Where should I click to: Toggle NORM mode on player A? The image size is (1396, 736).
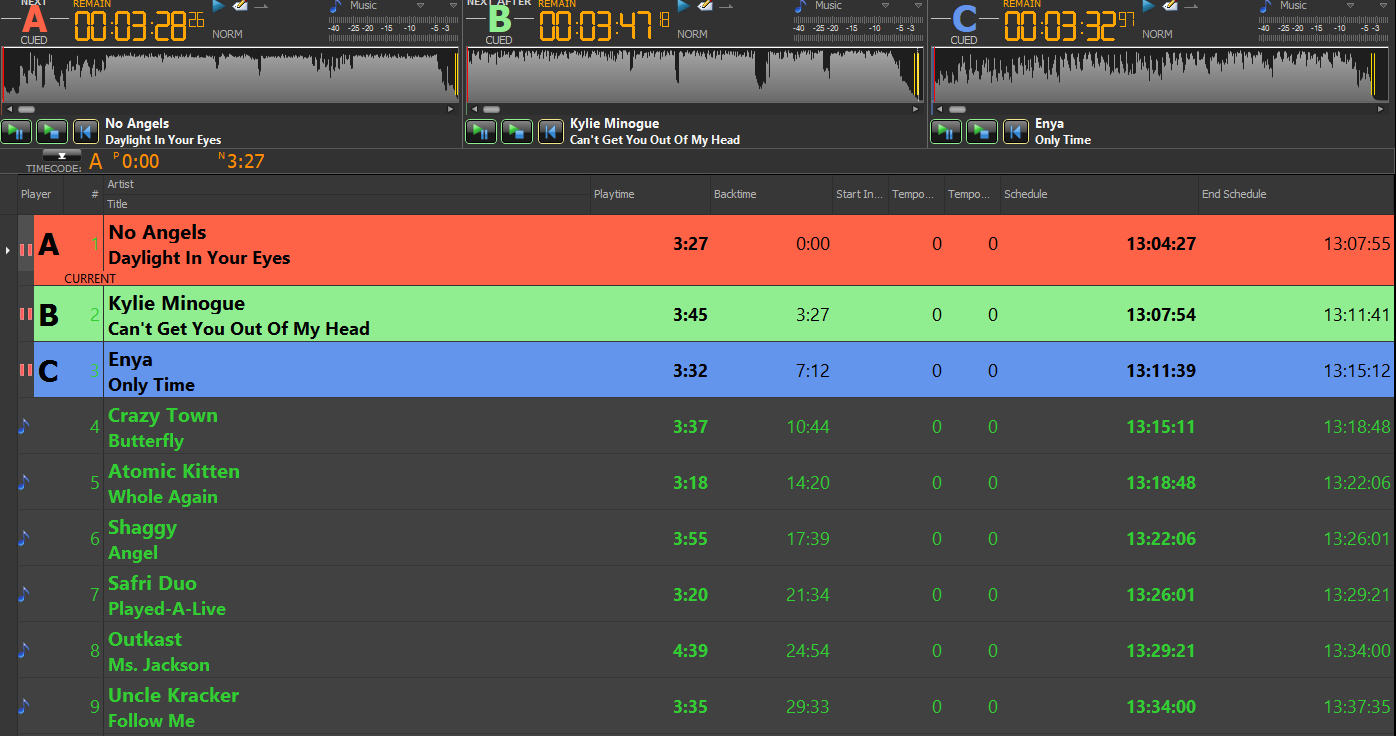(x=227, y=34)
